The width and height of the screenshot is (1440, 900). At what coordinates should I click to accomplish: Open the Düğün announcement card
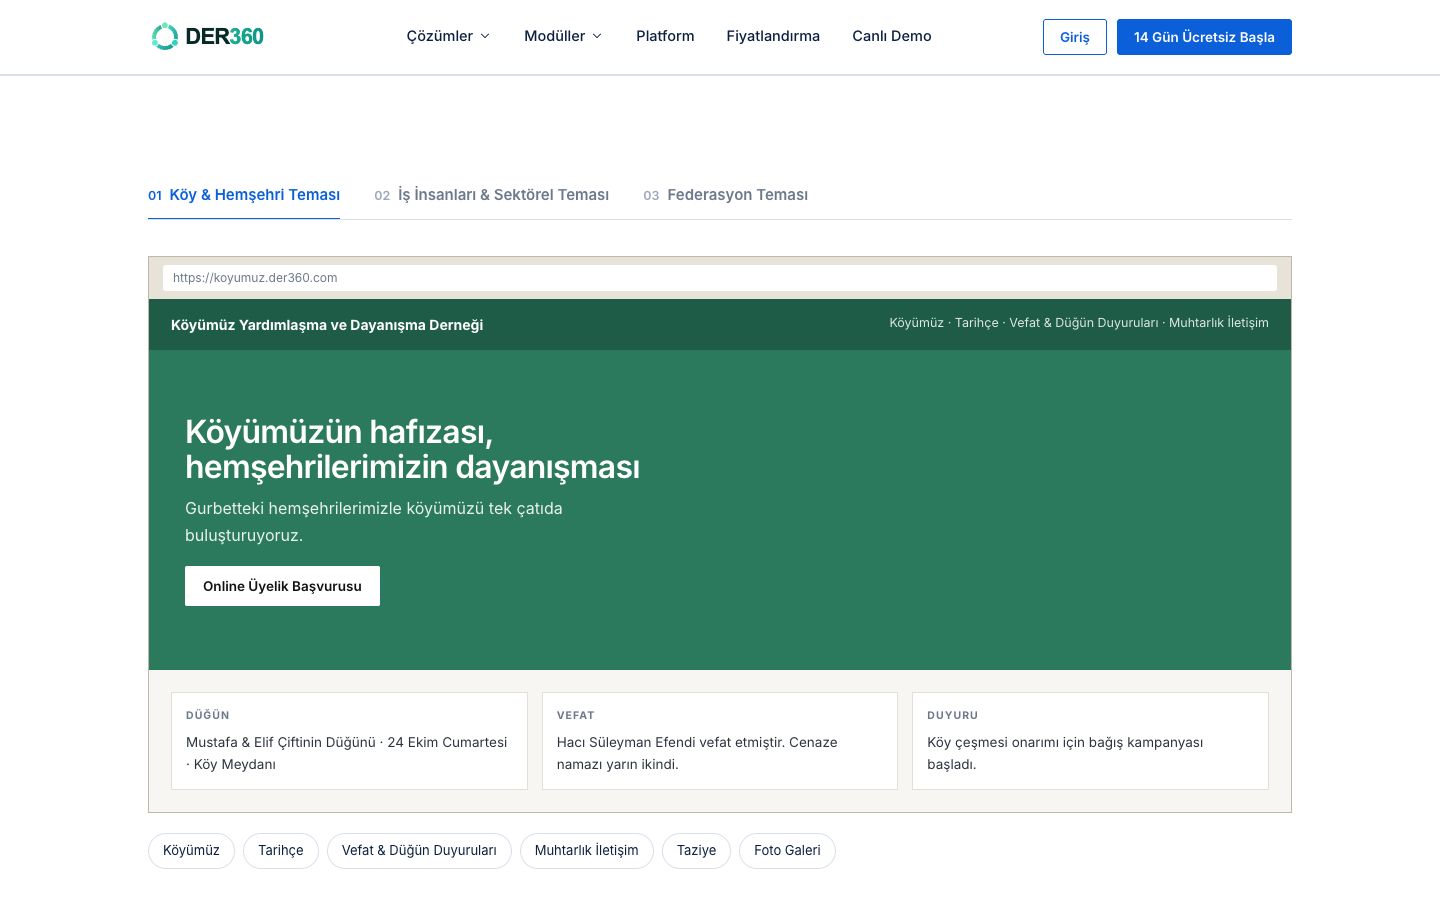pos(349,741)
